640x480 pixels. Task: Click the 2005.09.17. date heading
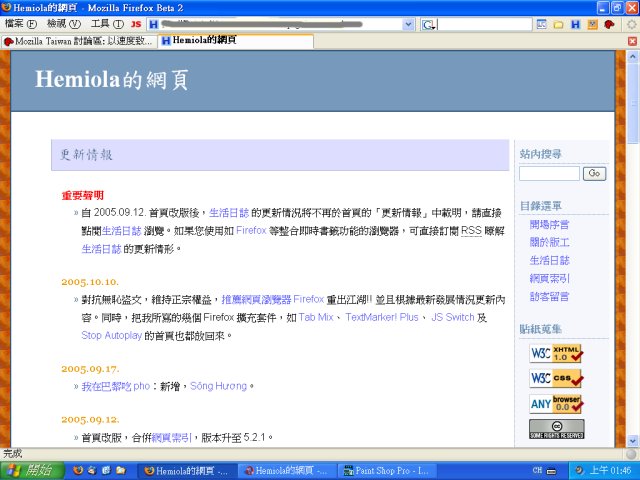click(90, 369)
